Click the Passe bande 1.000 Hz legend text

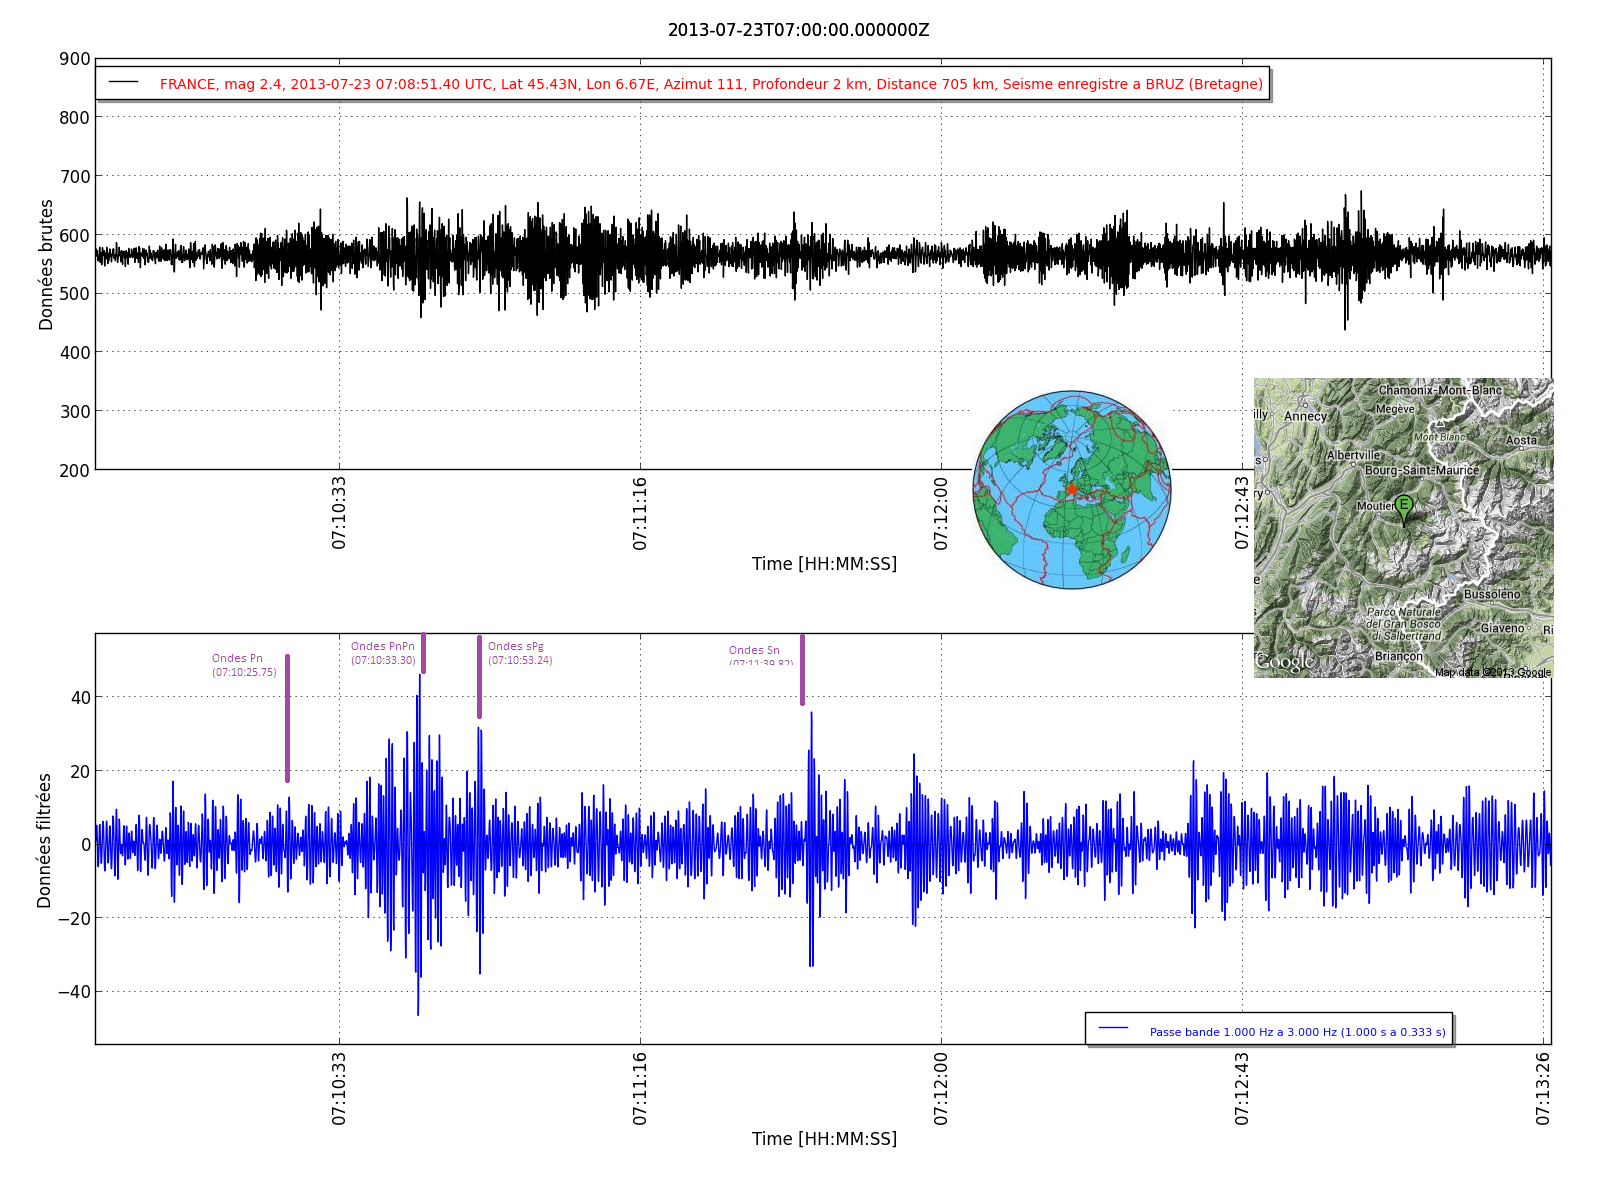[x=1297, y=1032]
